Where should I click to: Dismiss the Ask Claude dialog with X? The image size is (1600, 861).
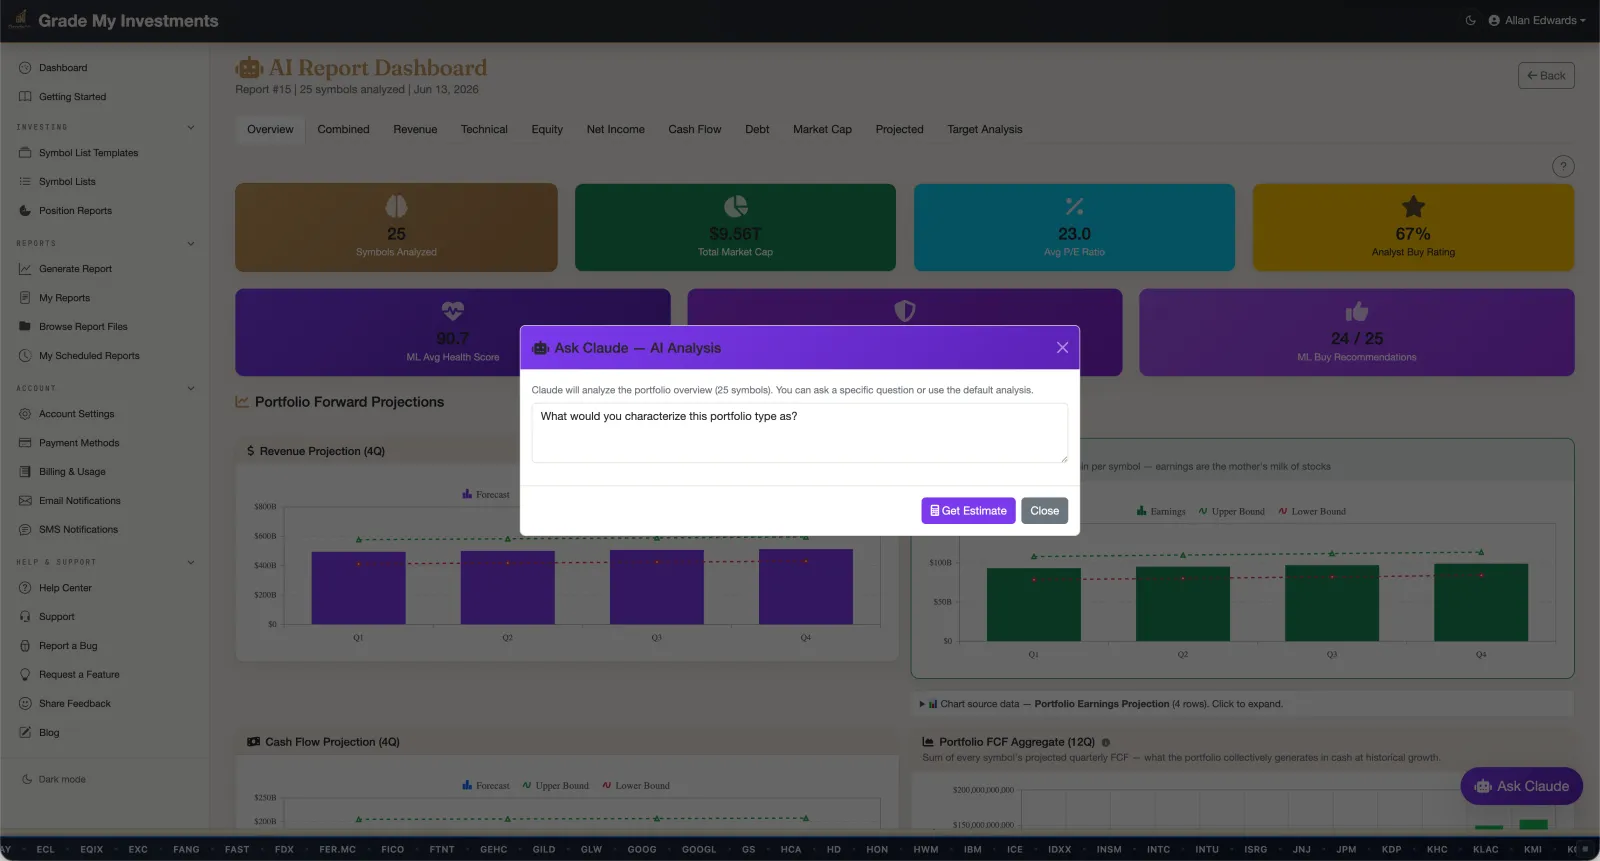[1062, 348]
